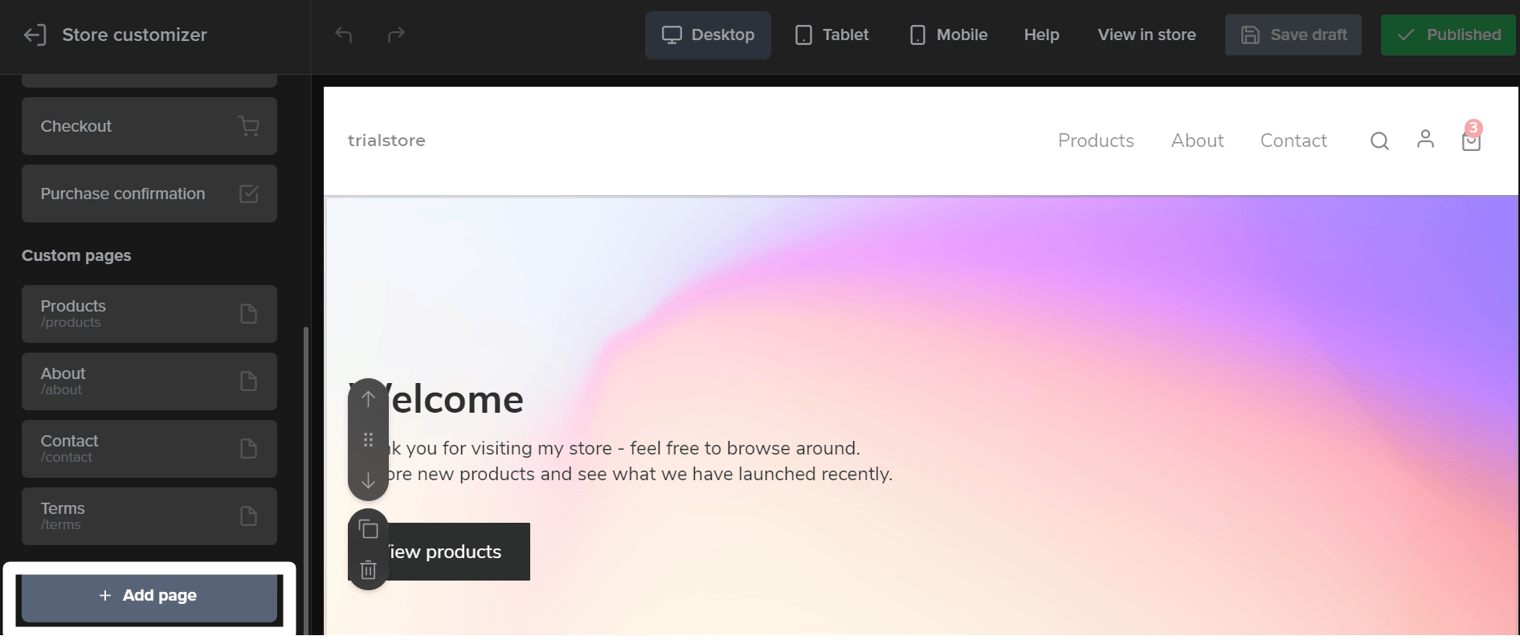Click the document icon on Contact row
Viewport: 1520px width, 640px height.
[x=249, y=449]
